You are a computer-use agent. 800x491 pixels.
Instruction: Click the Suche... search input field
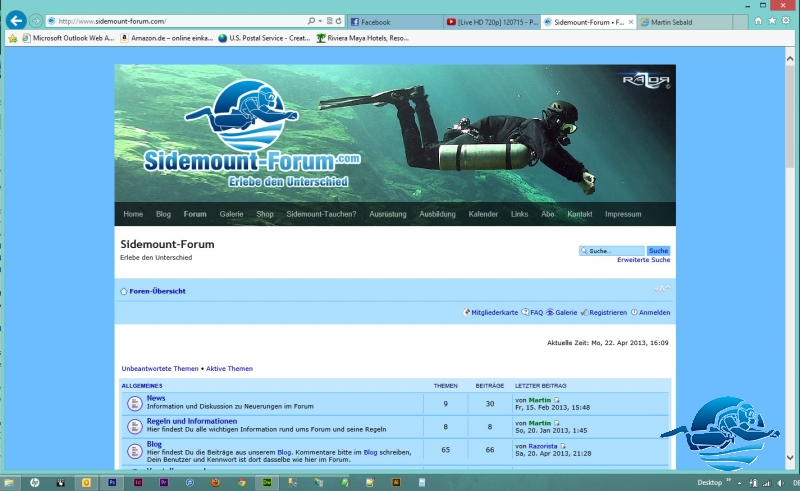[612, 251]
